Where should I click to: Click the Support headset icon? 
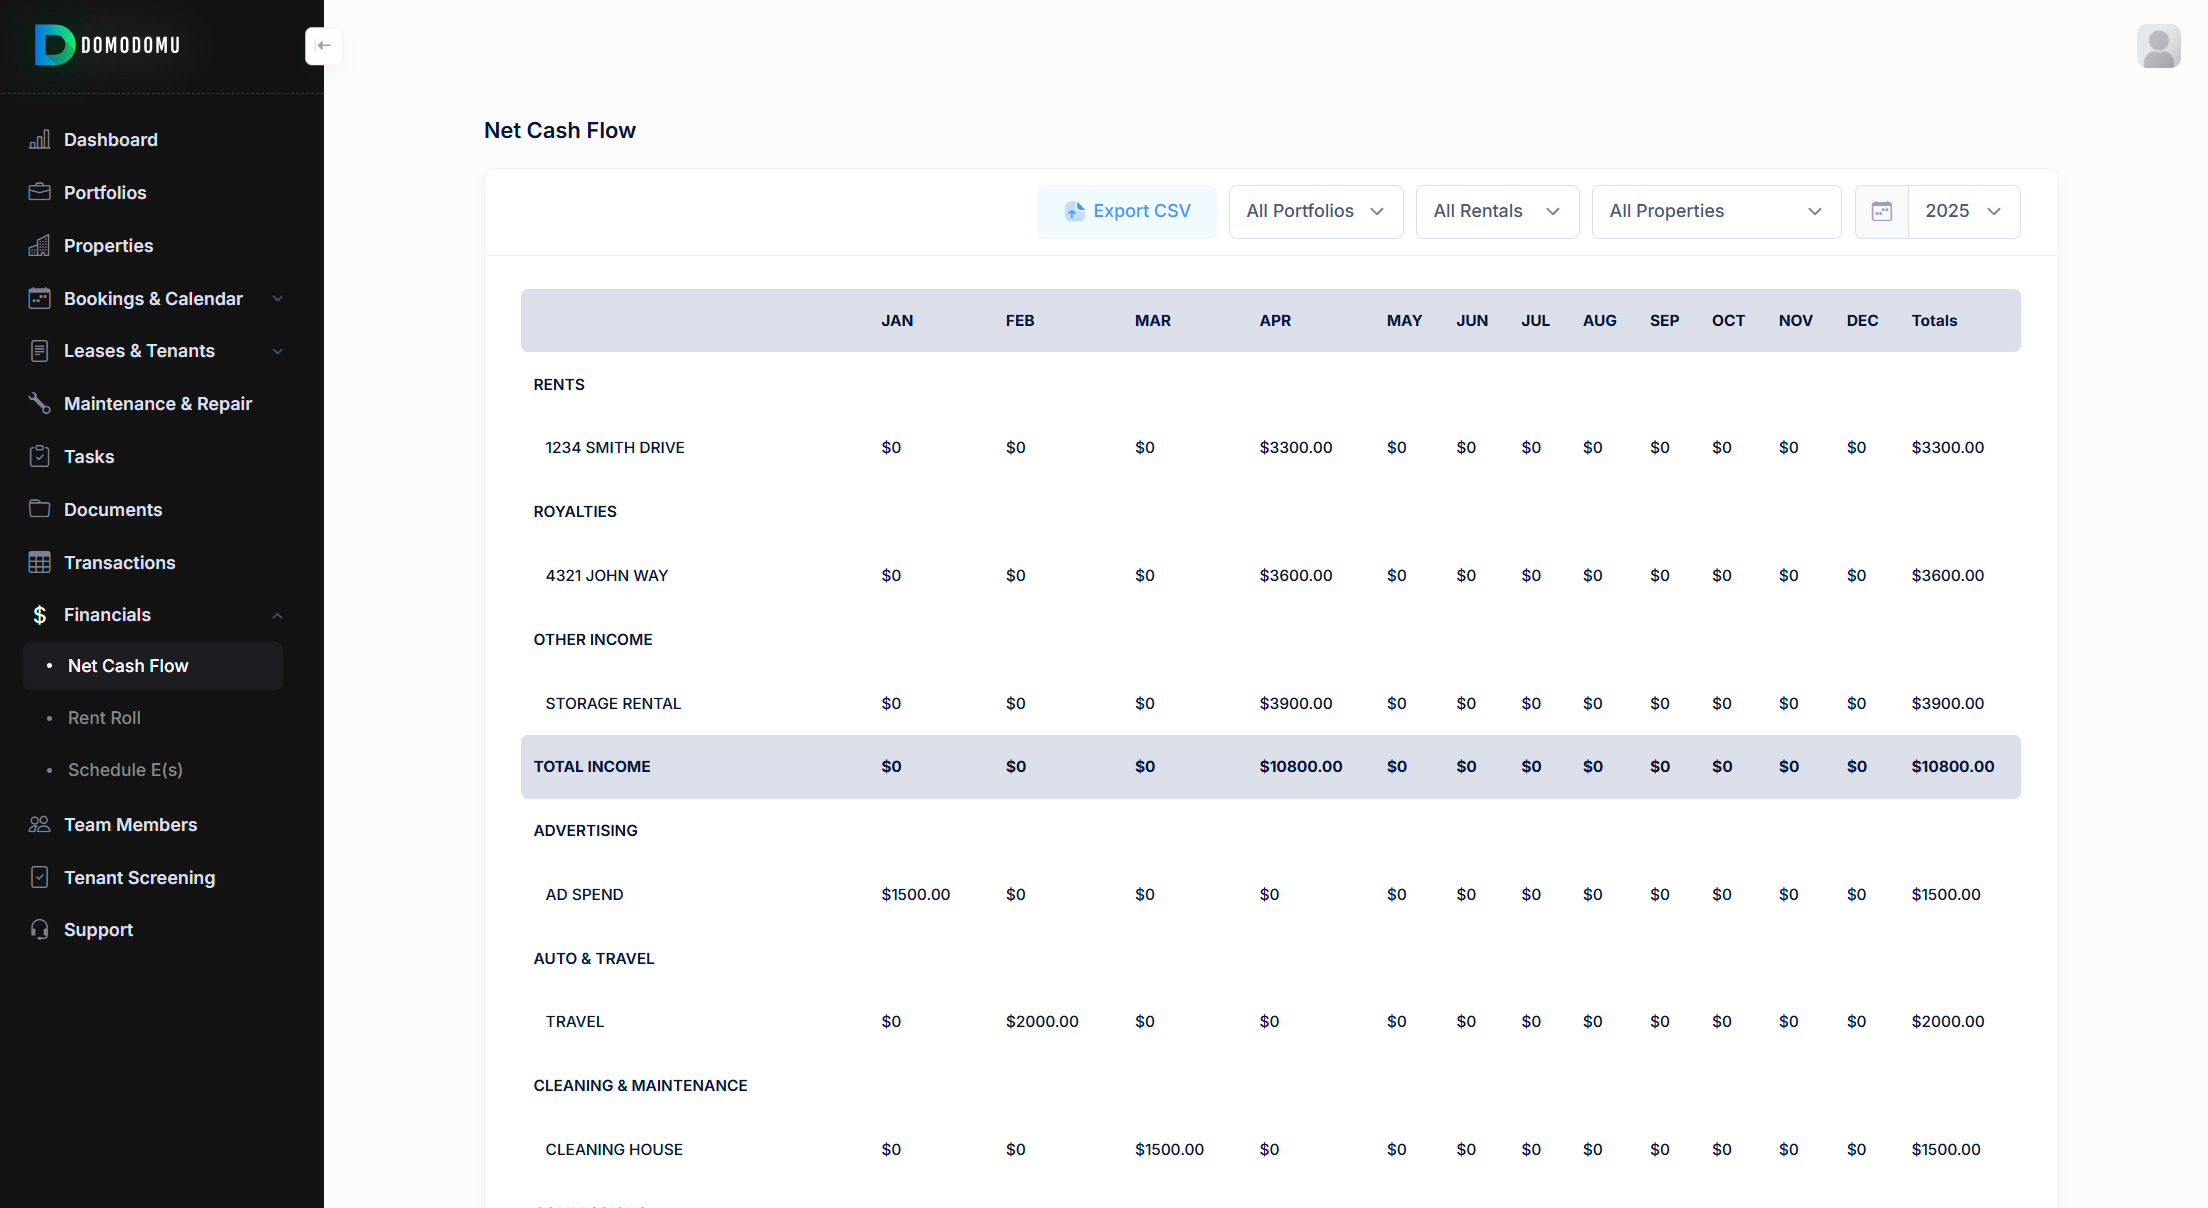point(39,930)
